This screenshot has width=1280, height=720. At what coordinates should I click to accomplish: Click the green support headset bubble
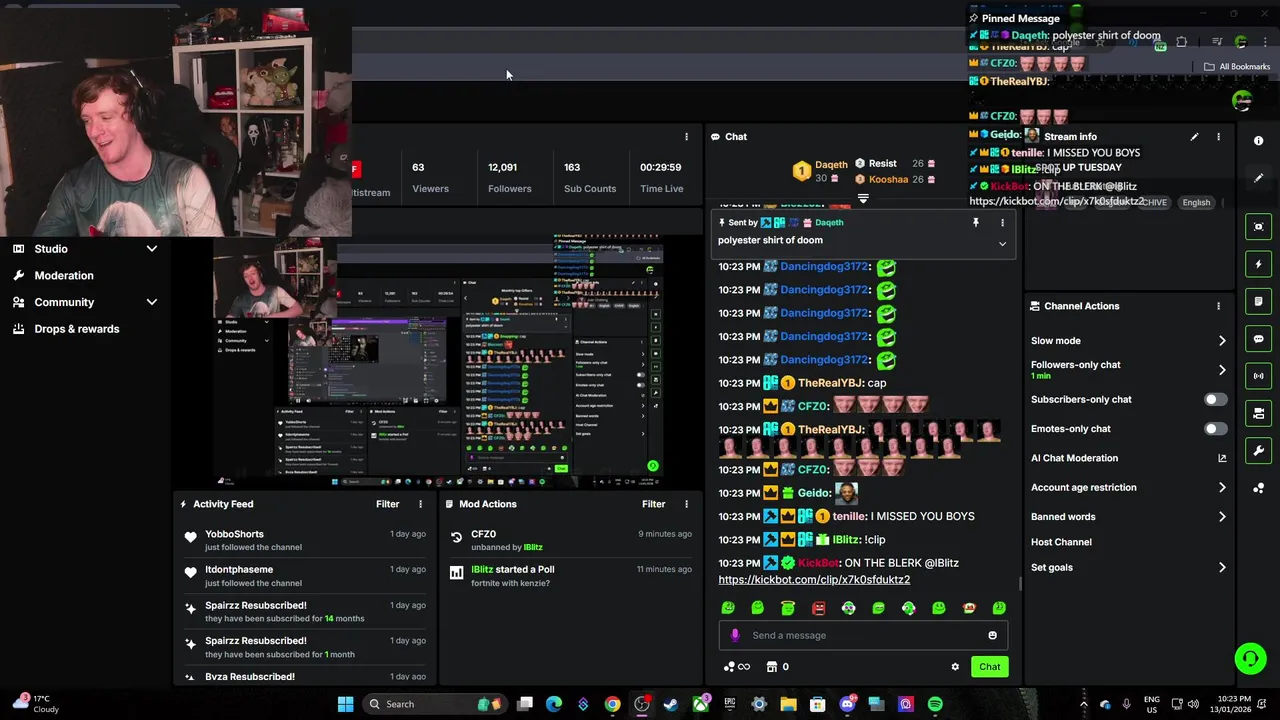(x=1250, y=658)
